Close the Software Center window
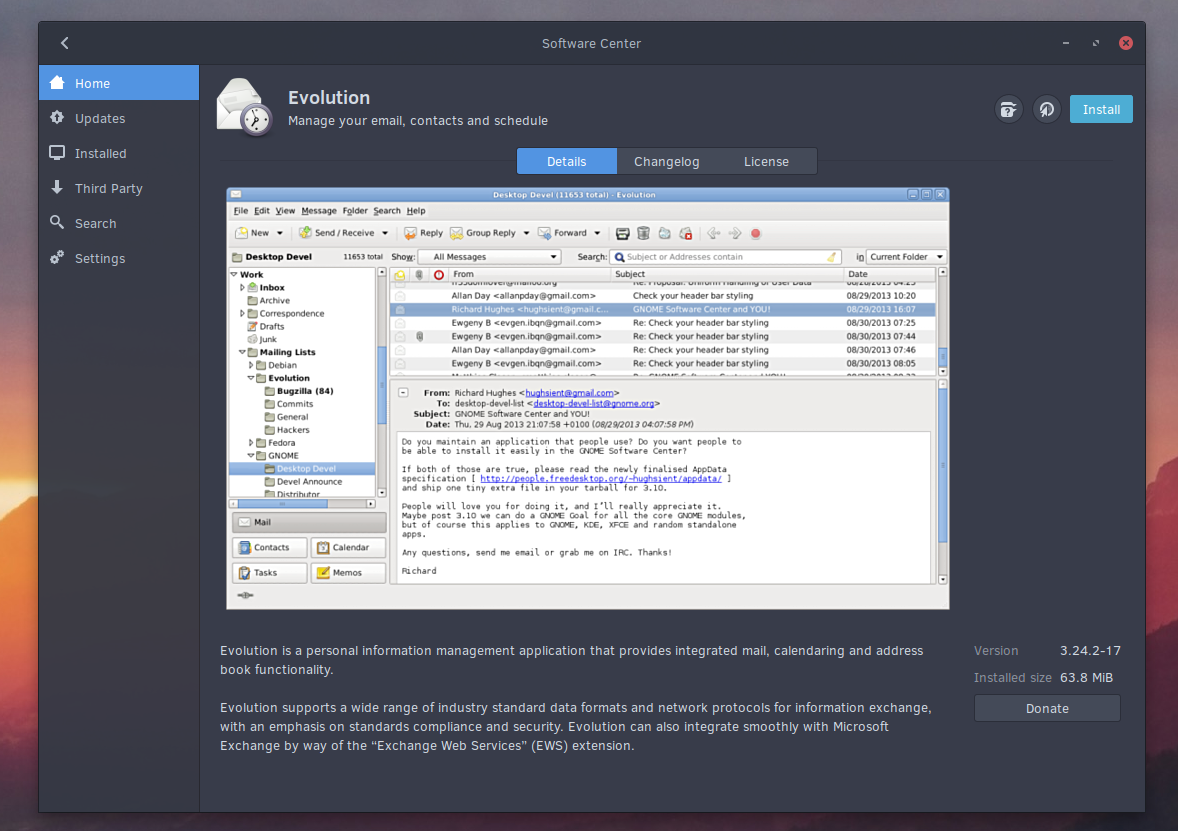The height and width of the screenshot is (831, 1178). pyautogui.click(x=1125, y=43)
